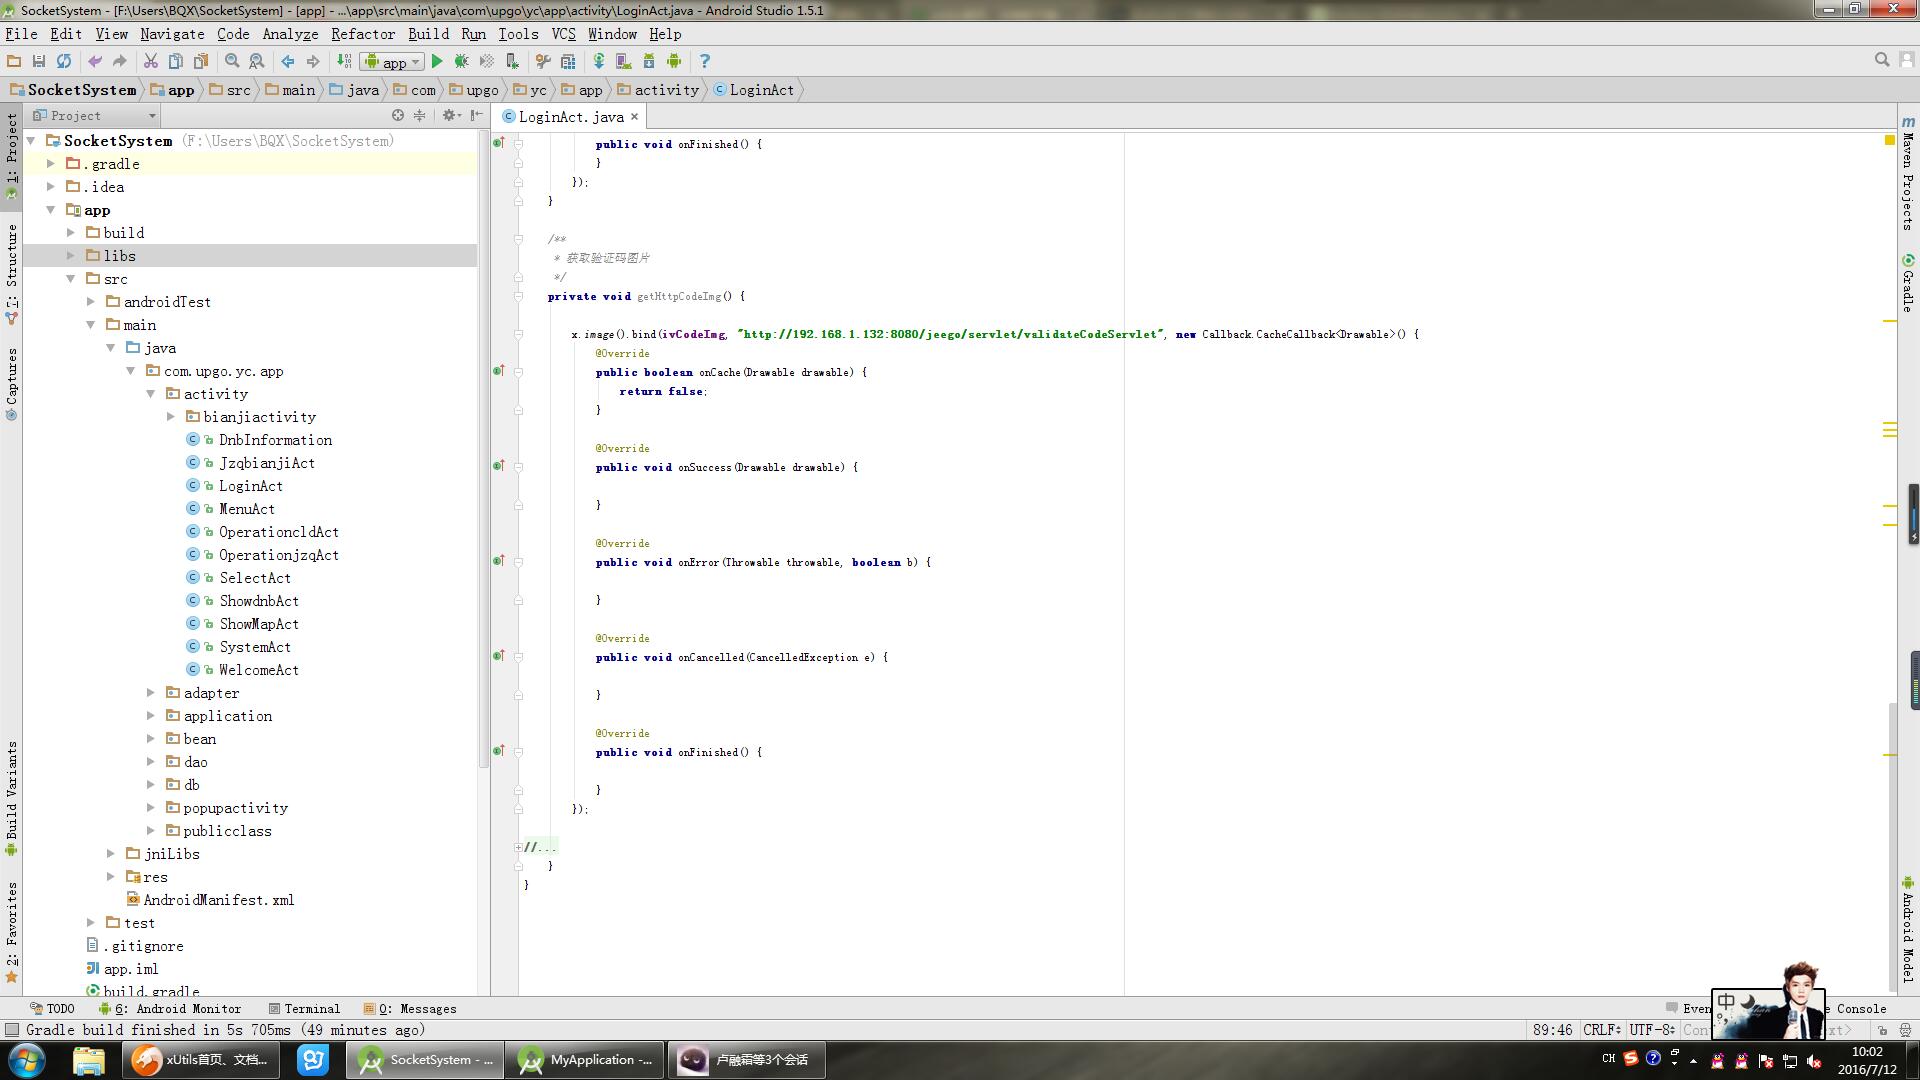
Task: Click Sync Project with Gradle Files icon
Action: [599, 61]
